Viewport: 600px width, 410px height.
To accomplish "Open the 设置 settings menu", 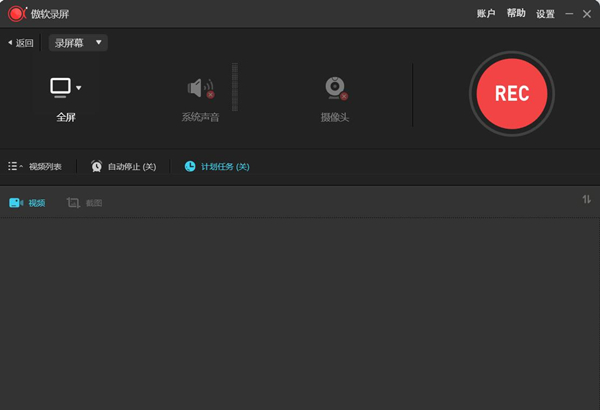I will (x=545, y=14).
